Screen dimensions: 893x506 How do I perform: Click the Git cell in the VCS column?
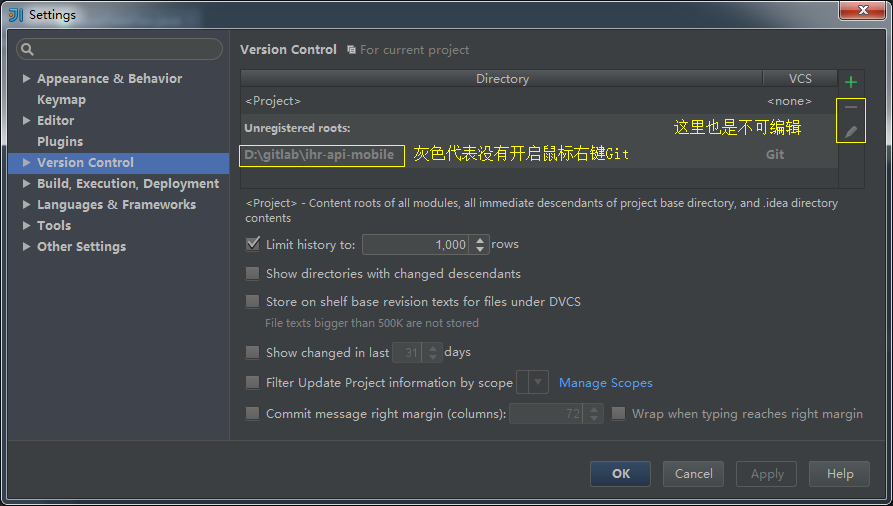[x=775, y=154]
